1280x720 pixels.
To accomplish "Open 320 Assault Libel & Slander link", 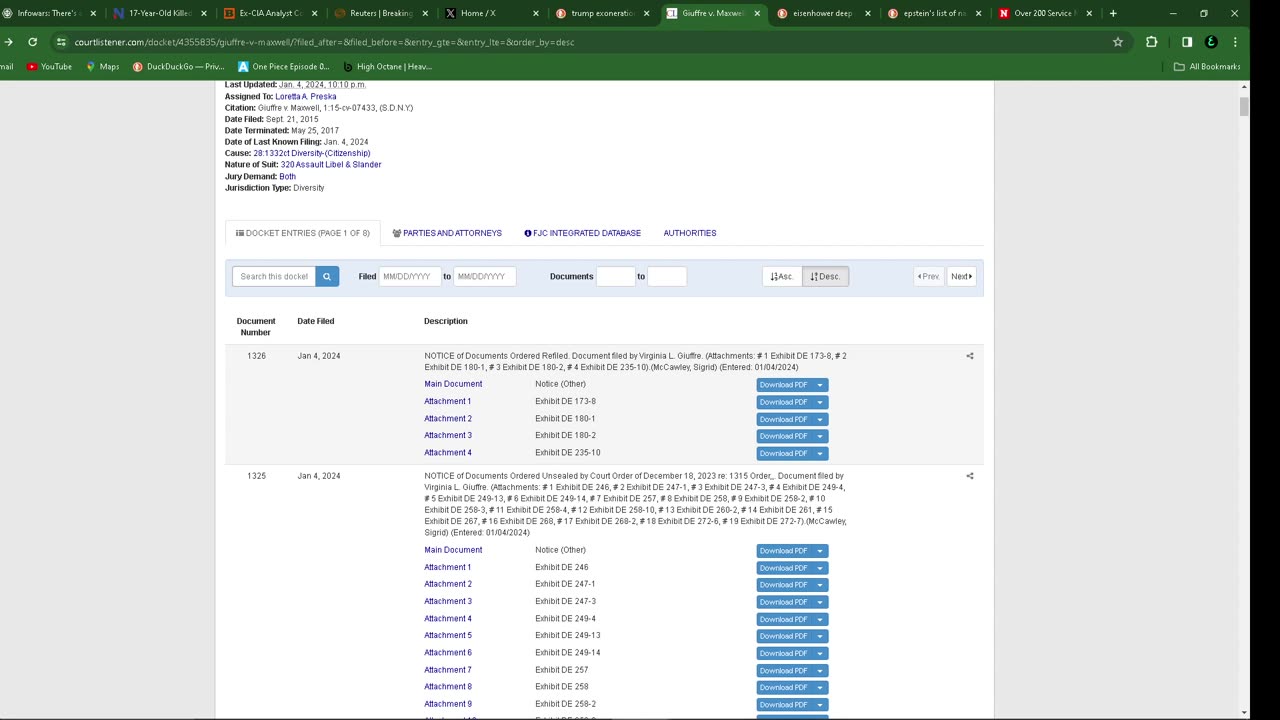I will coord(331,164).
